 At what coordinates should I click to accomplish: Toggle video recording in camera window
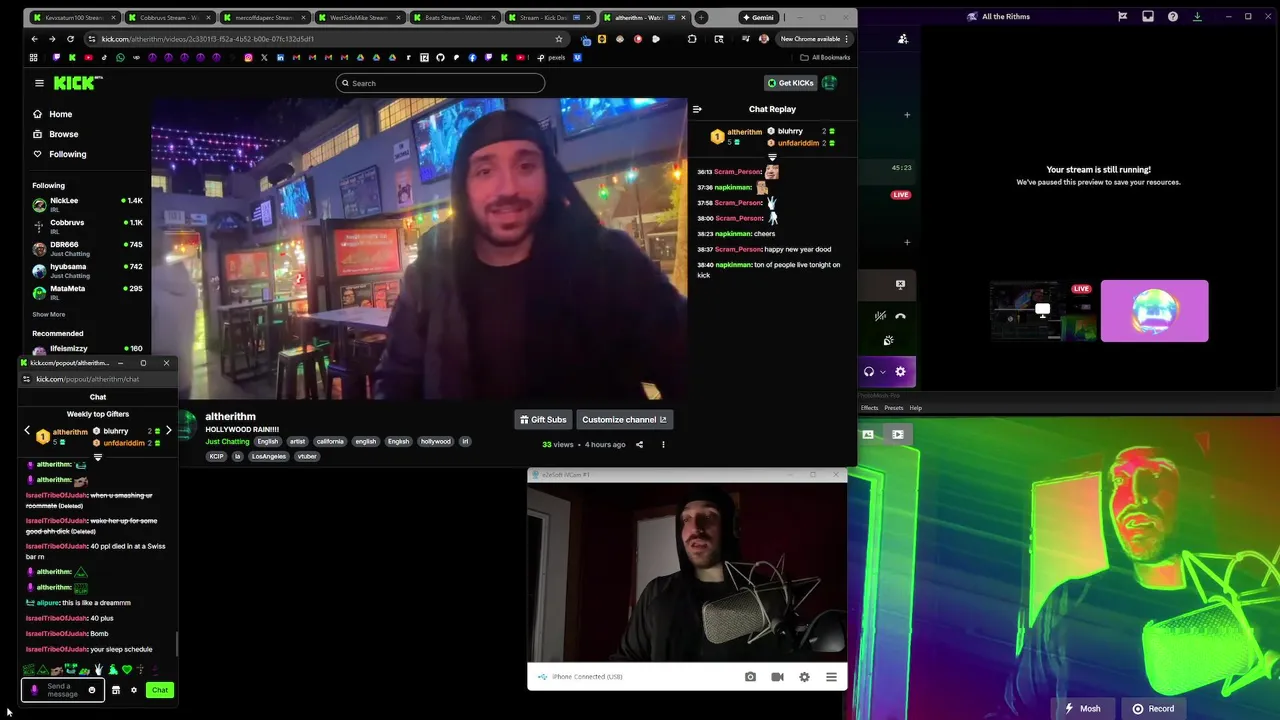click(777, 677)
